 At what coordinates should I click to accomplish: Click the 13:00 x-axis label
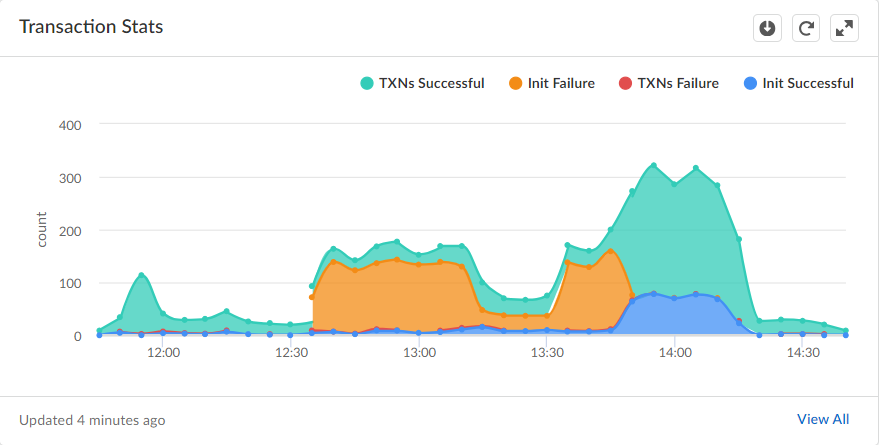(419, 353)
